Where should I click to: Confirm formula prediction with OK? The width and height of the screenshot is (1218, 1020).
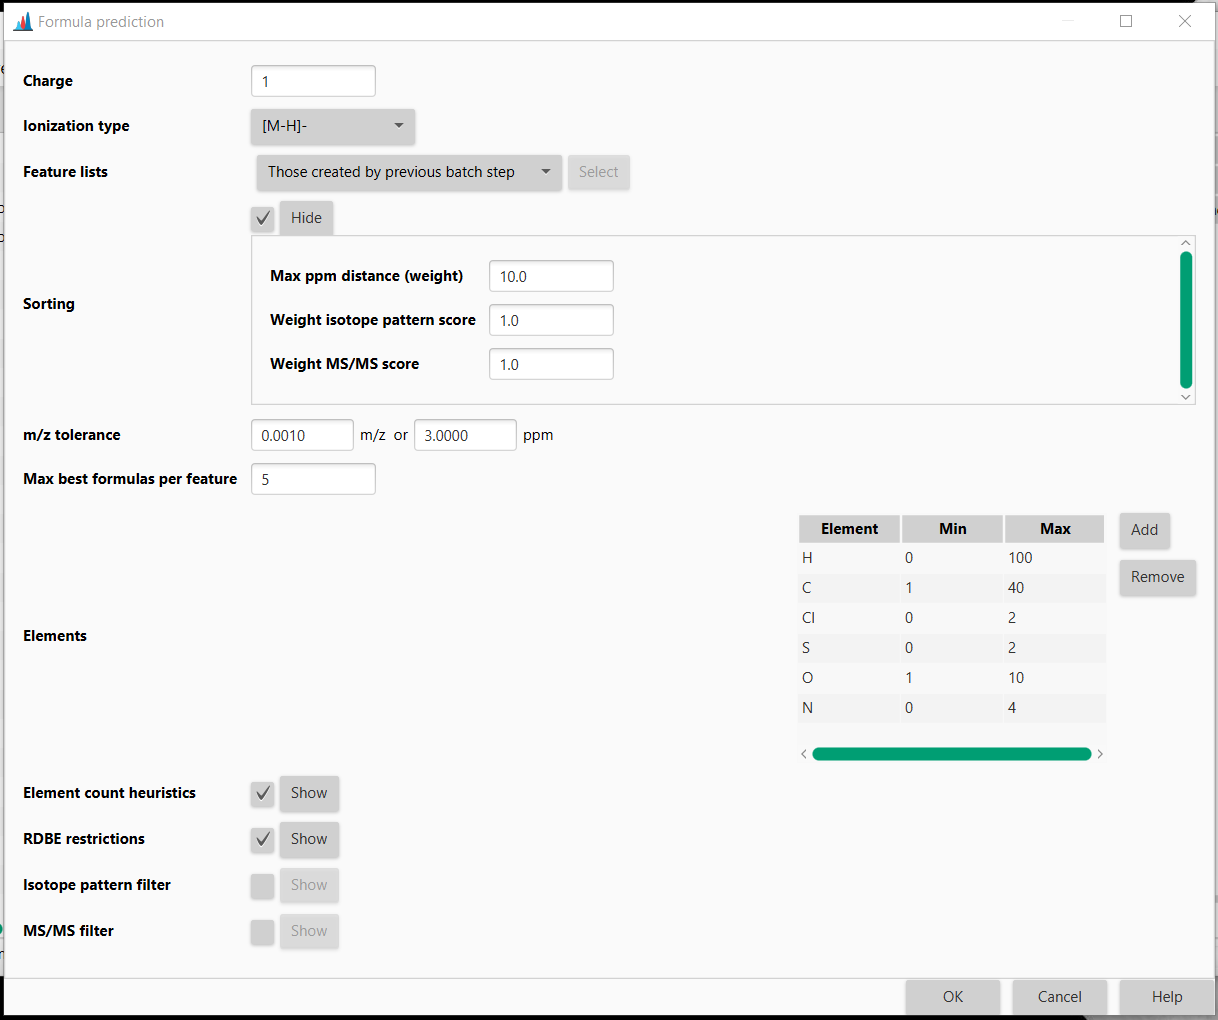click(x=952, y=996)
